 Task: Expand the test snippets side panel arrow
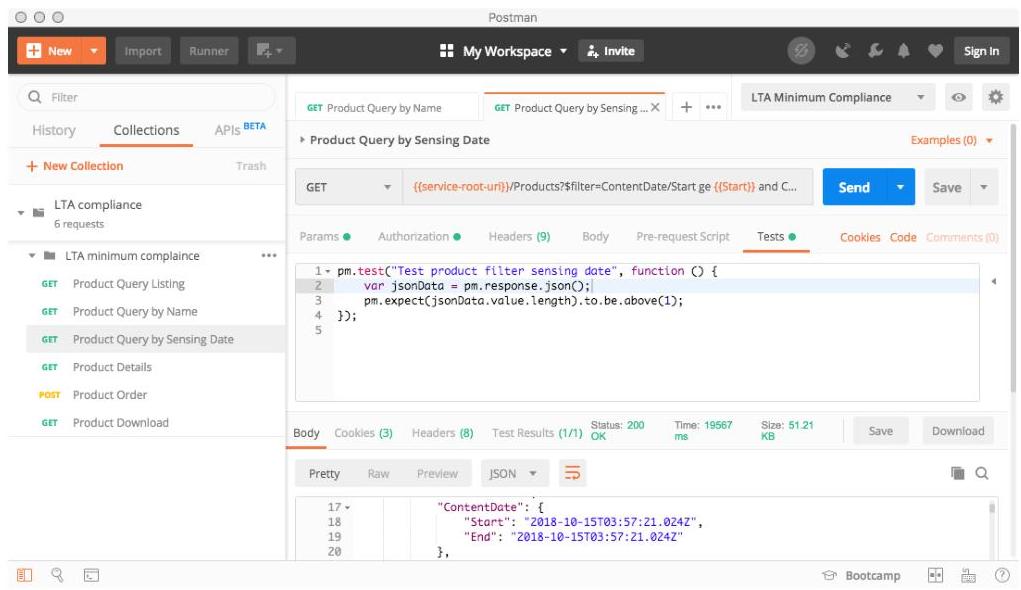point(994,282)
